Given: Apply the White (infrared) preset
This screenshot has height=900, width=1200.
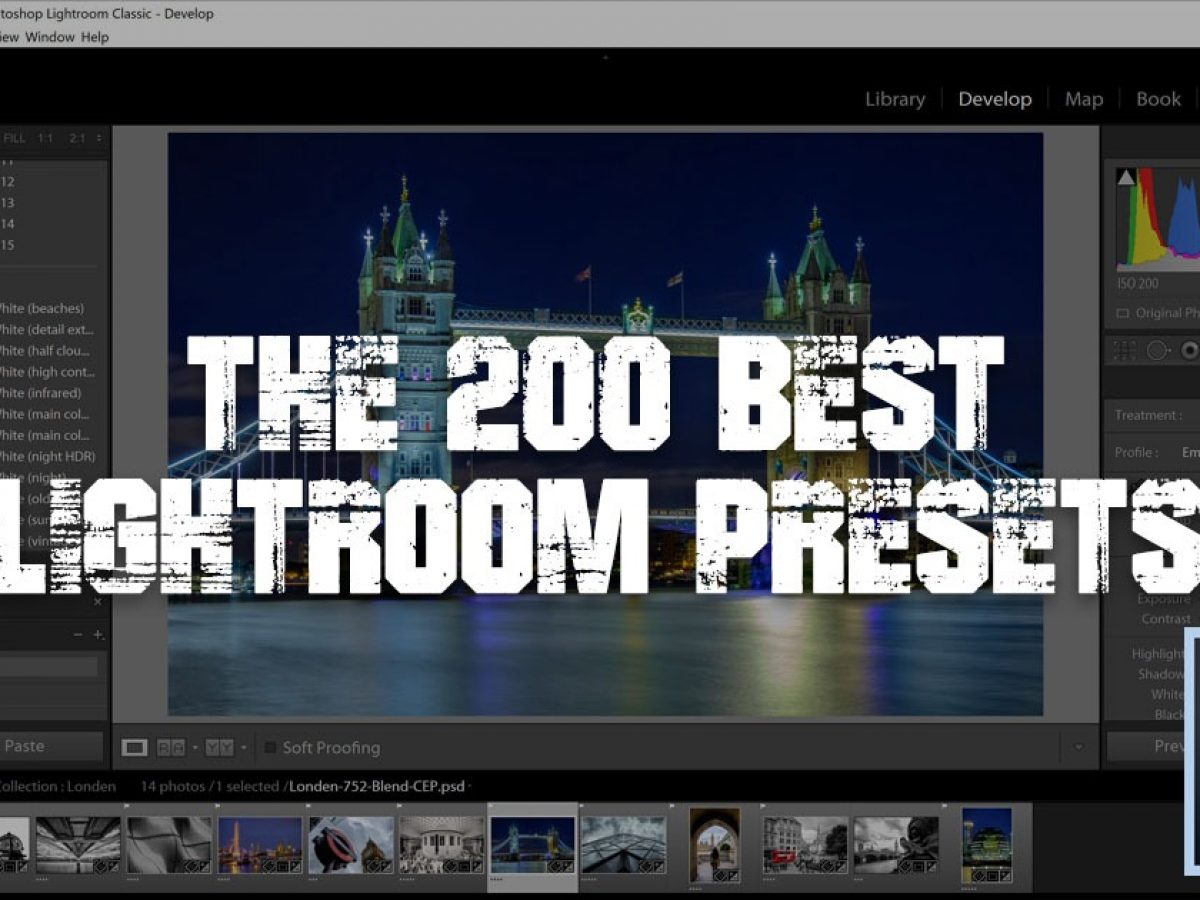Looking at the screenshot, I should 42,393.
